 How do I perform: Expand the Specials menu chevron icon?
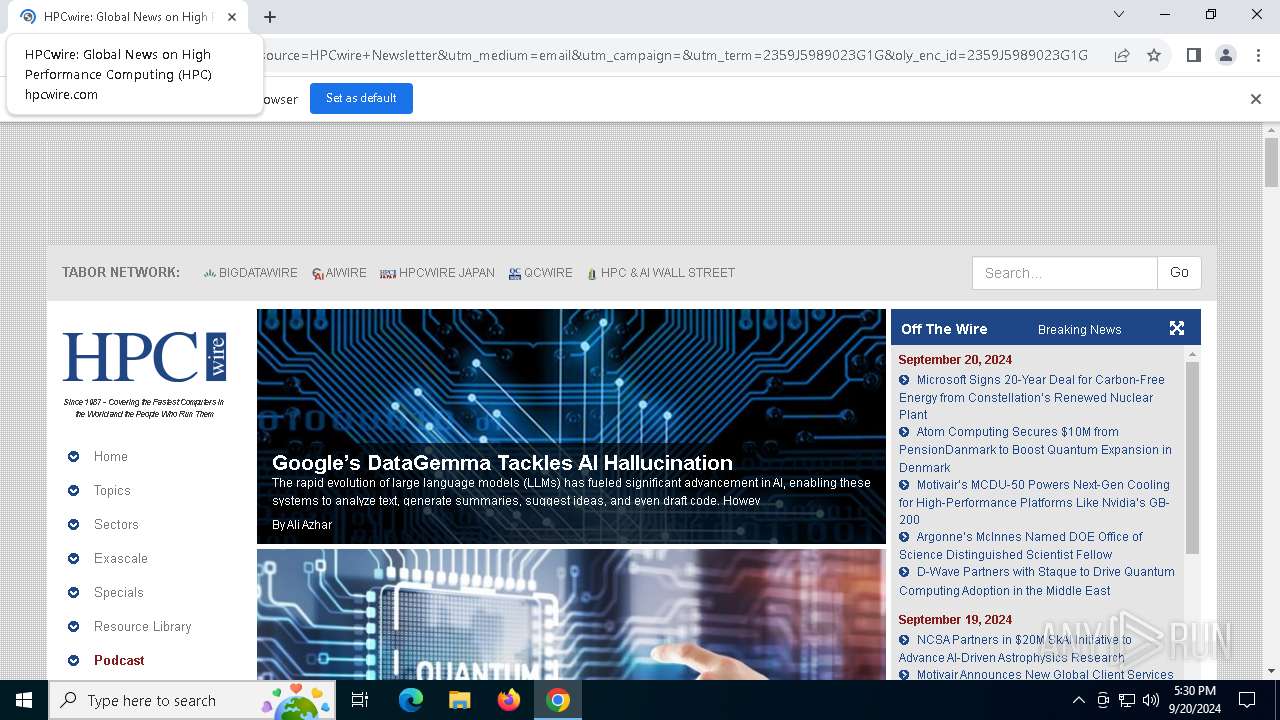[x=73, y=593]
